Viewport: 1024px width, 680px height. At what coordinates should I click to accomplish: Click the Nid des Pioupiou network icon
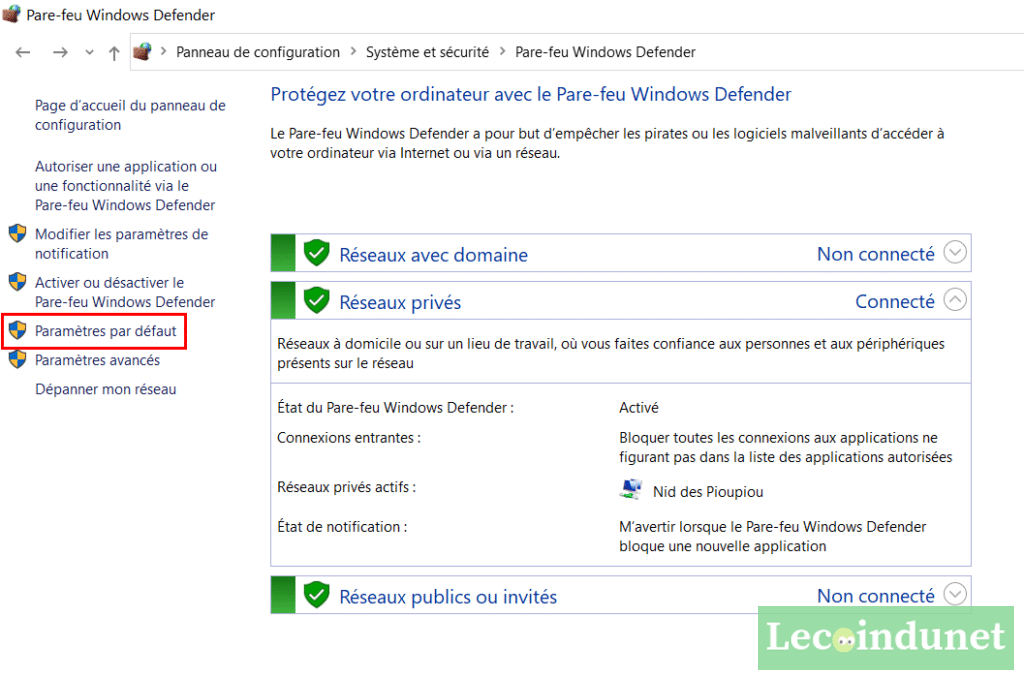[x=631, y=490]
